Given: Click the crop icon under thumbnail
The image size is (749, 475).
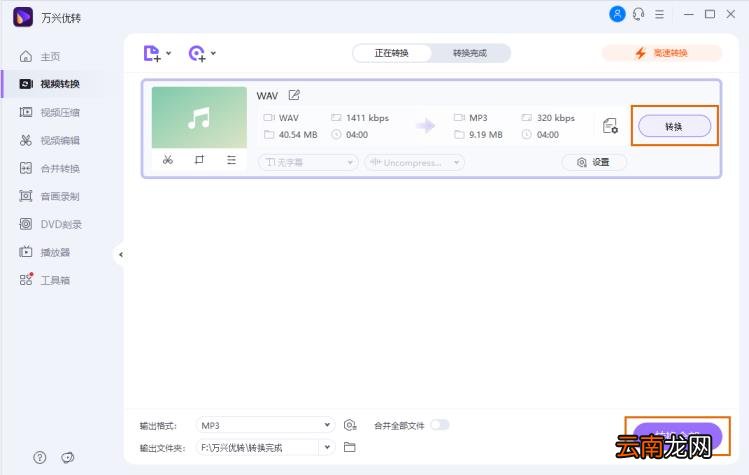Looking at the screenshot, I should (199, 160).
